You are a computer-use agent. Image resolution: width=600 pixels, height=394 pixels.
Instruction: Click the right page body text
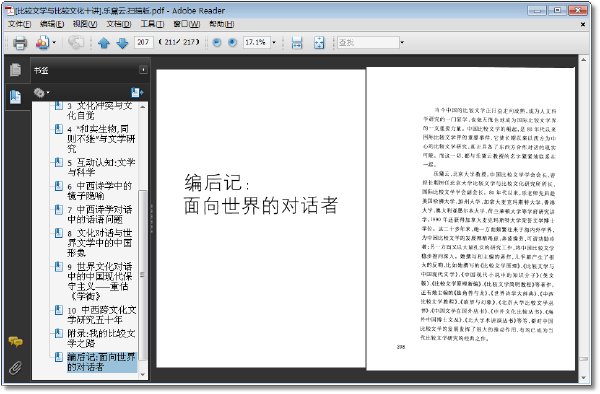coord(489,224)
